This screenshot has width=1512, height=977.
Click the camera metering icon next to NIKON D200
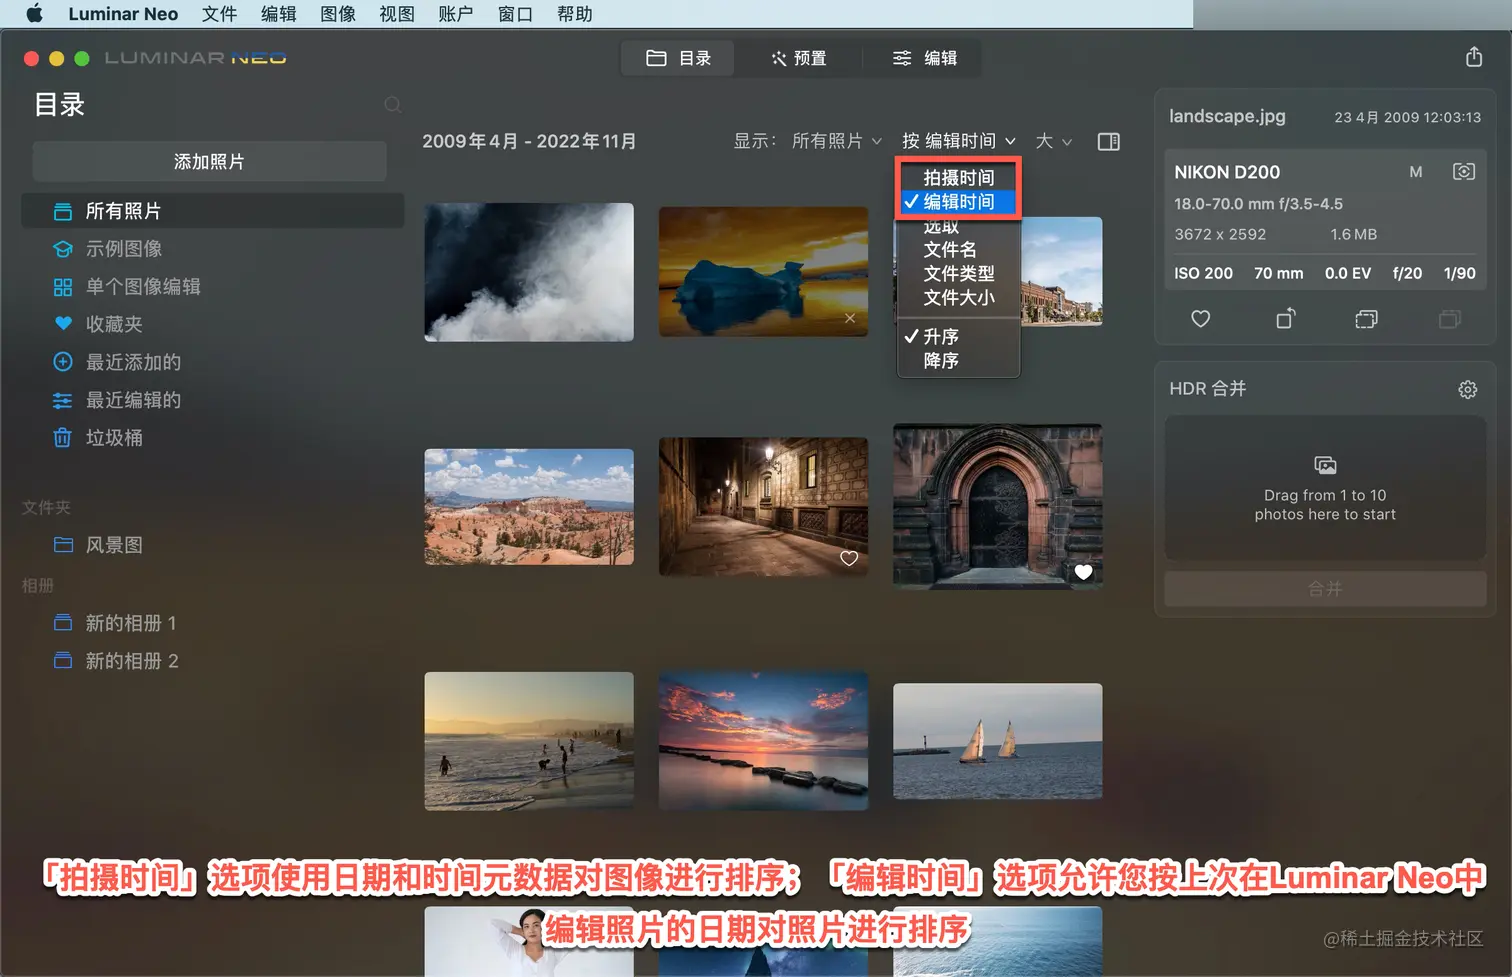click(x=1463, y=172)
